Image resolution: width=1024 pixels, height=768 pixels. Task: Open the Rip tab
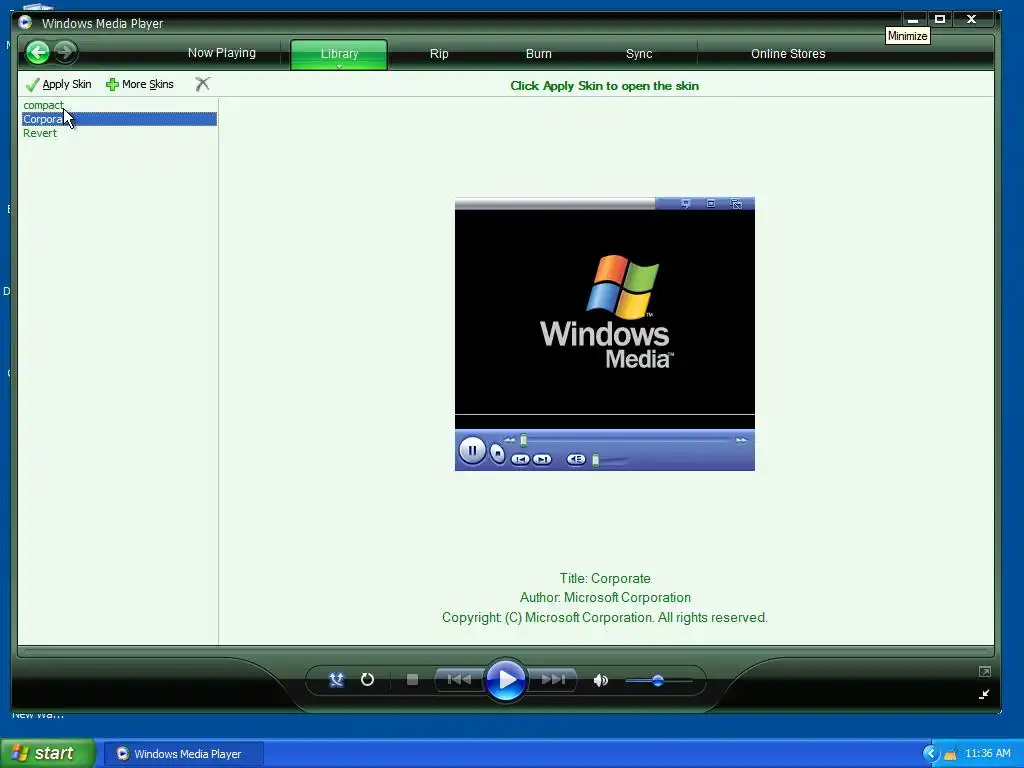point(439,54)
